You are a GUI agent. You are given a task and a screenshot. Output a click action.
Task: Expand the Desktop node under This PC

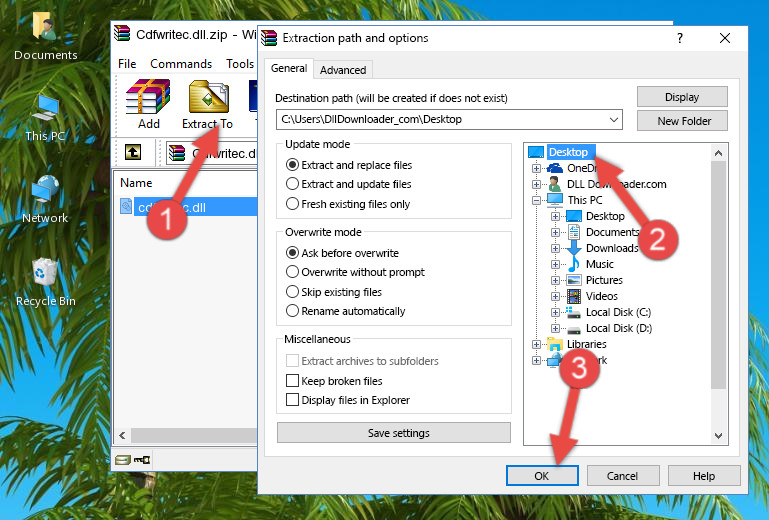click(555, 216)
